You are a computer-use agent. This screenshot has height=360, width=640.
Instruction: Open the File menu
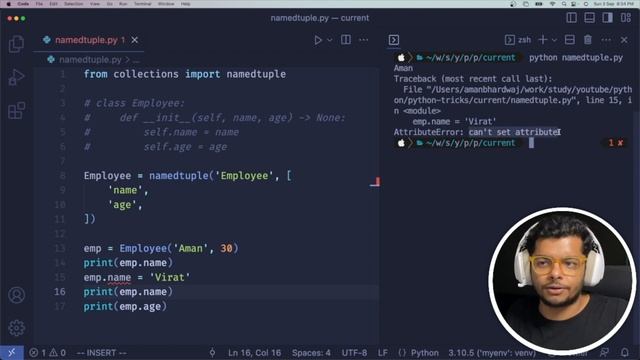(x=39, y=4)
